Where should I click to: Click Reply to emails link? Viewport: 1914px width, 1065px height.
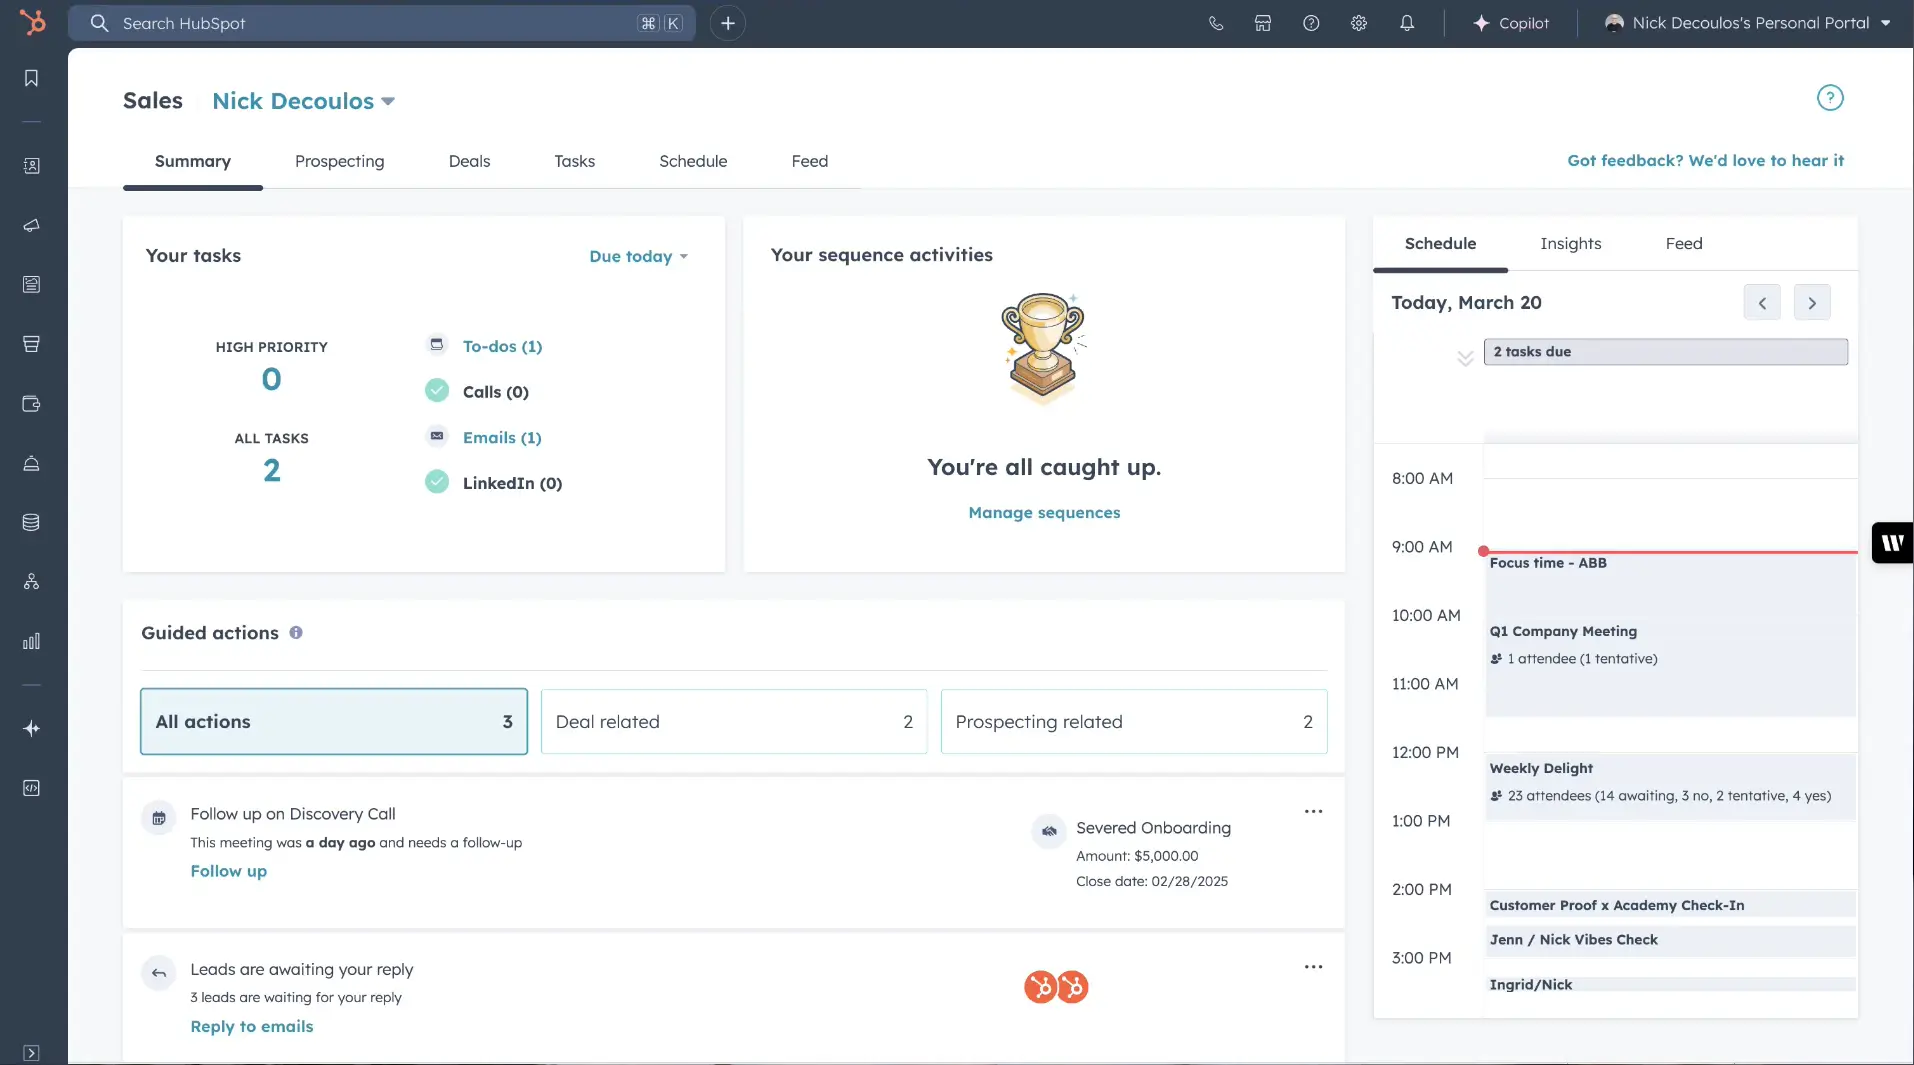[x=251, y=1026]
